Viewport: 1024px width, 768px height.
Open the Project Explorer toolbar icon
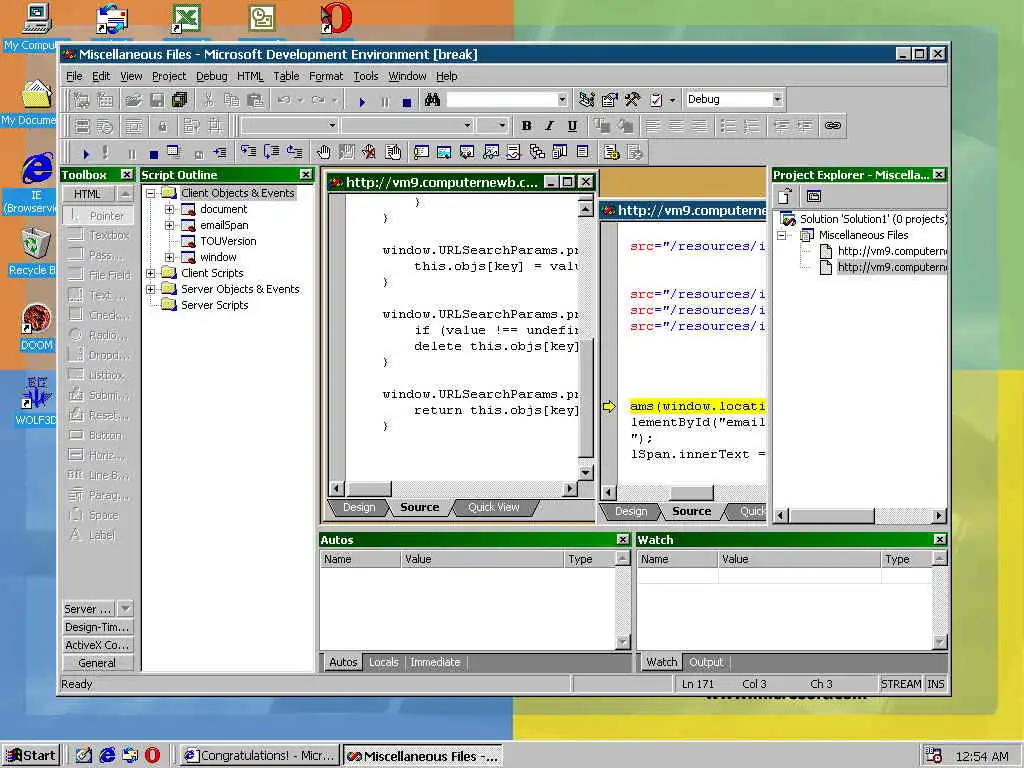tap(586, 99)
